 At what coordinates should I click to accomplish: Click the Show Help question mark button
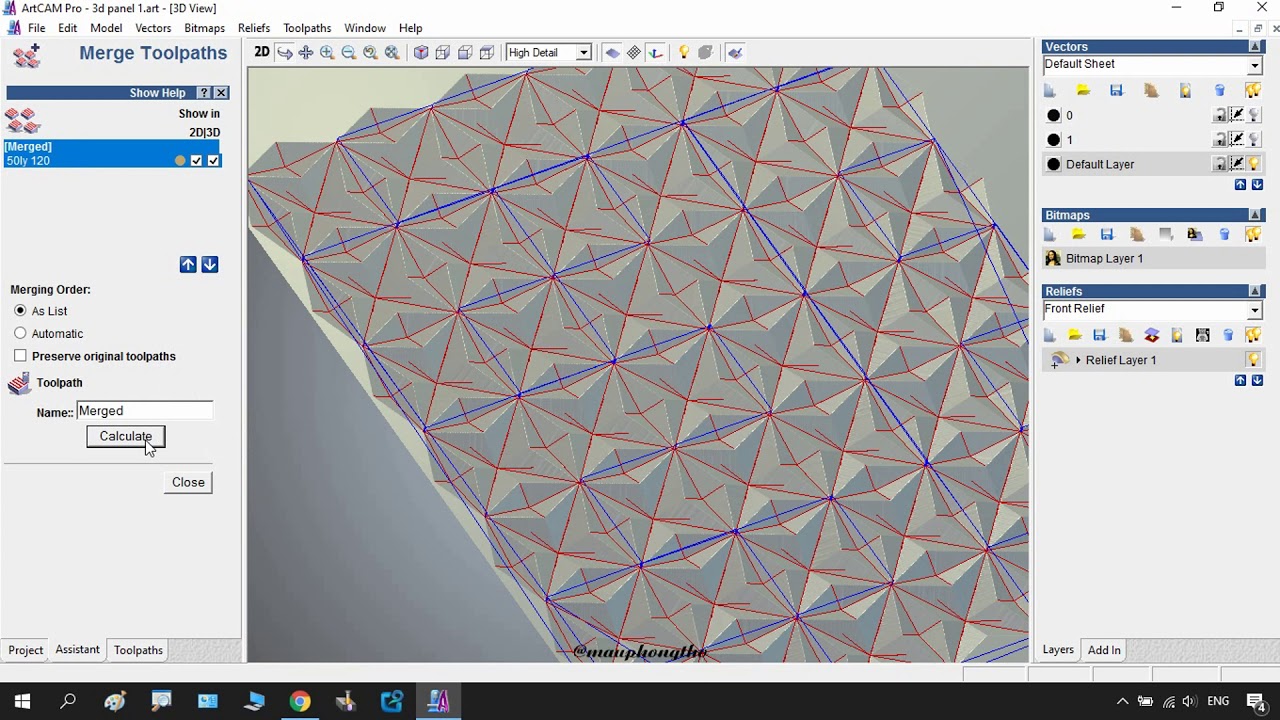click(204, 92)
